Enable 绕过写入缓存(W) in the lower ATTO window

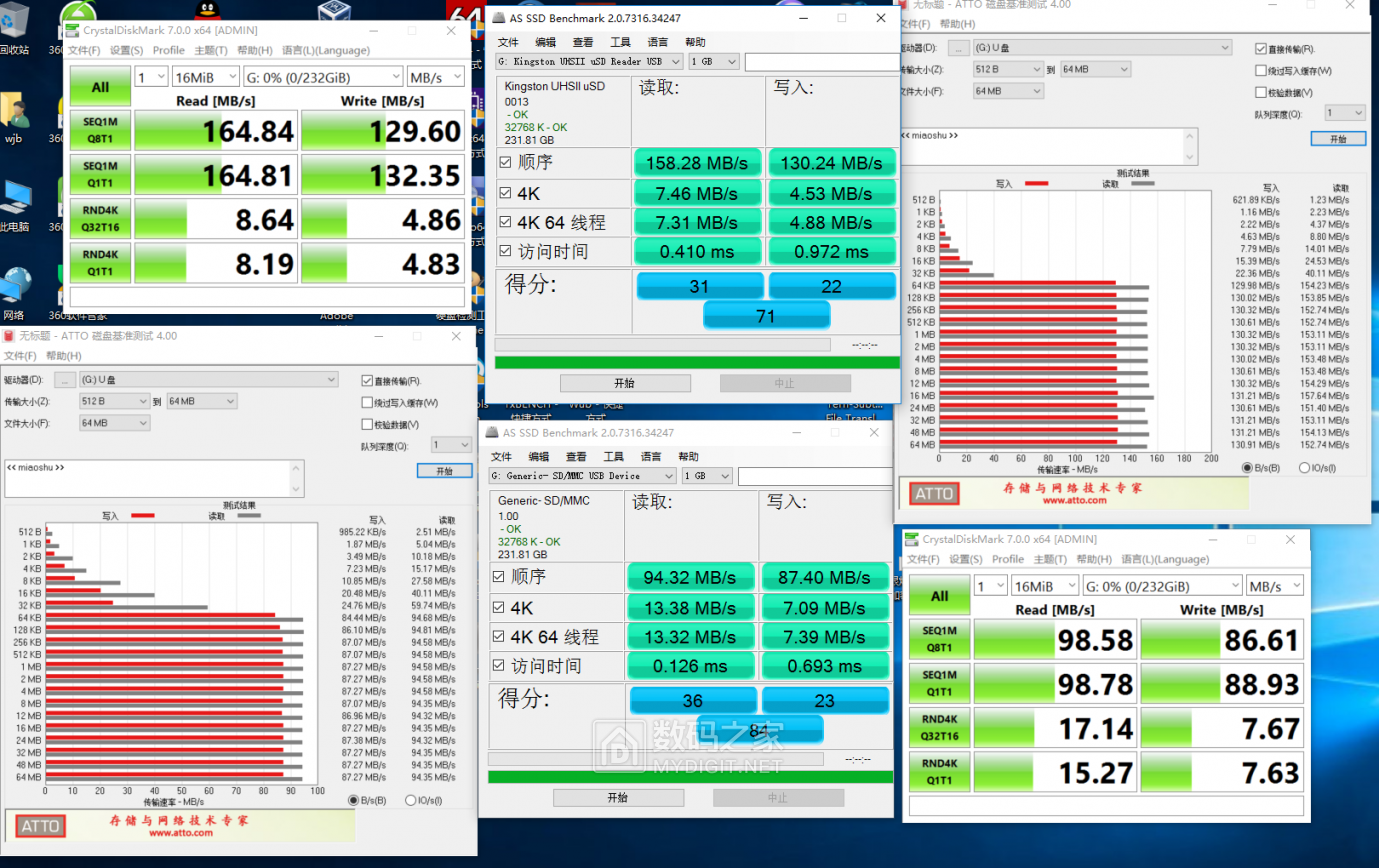point(367,403)
